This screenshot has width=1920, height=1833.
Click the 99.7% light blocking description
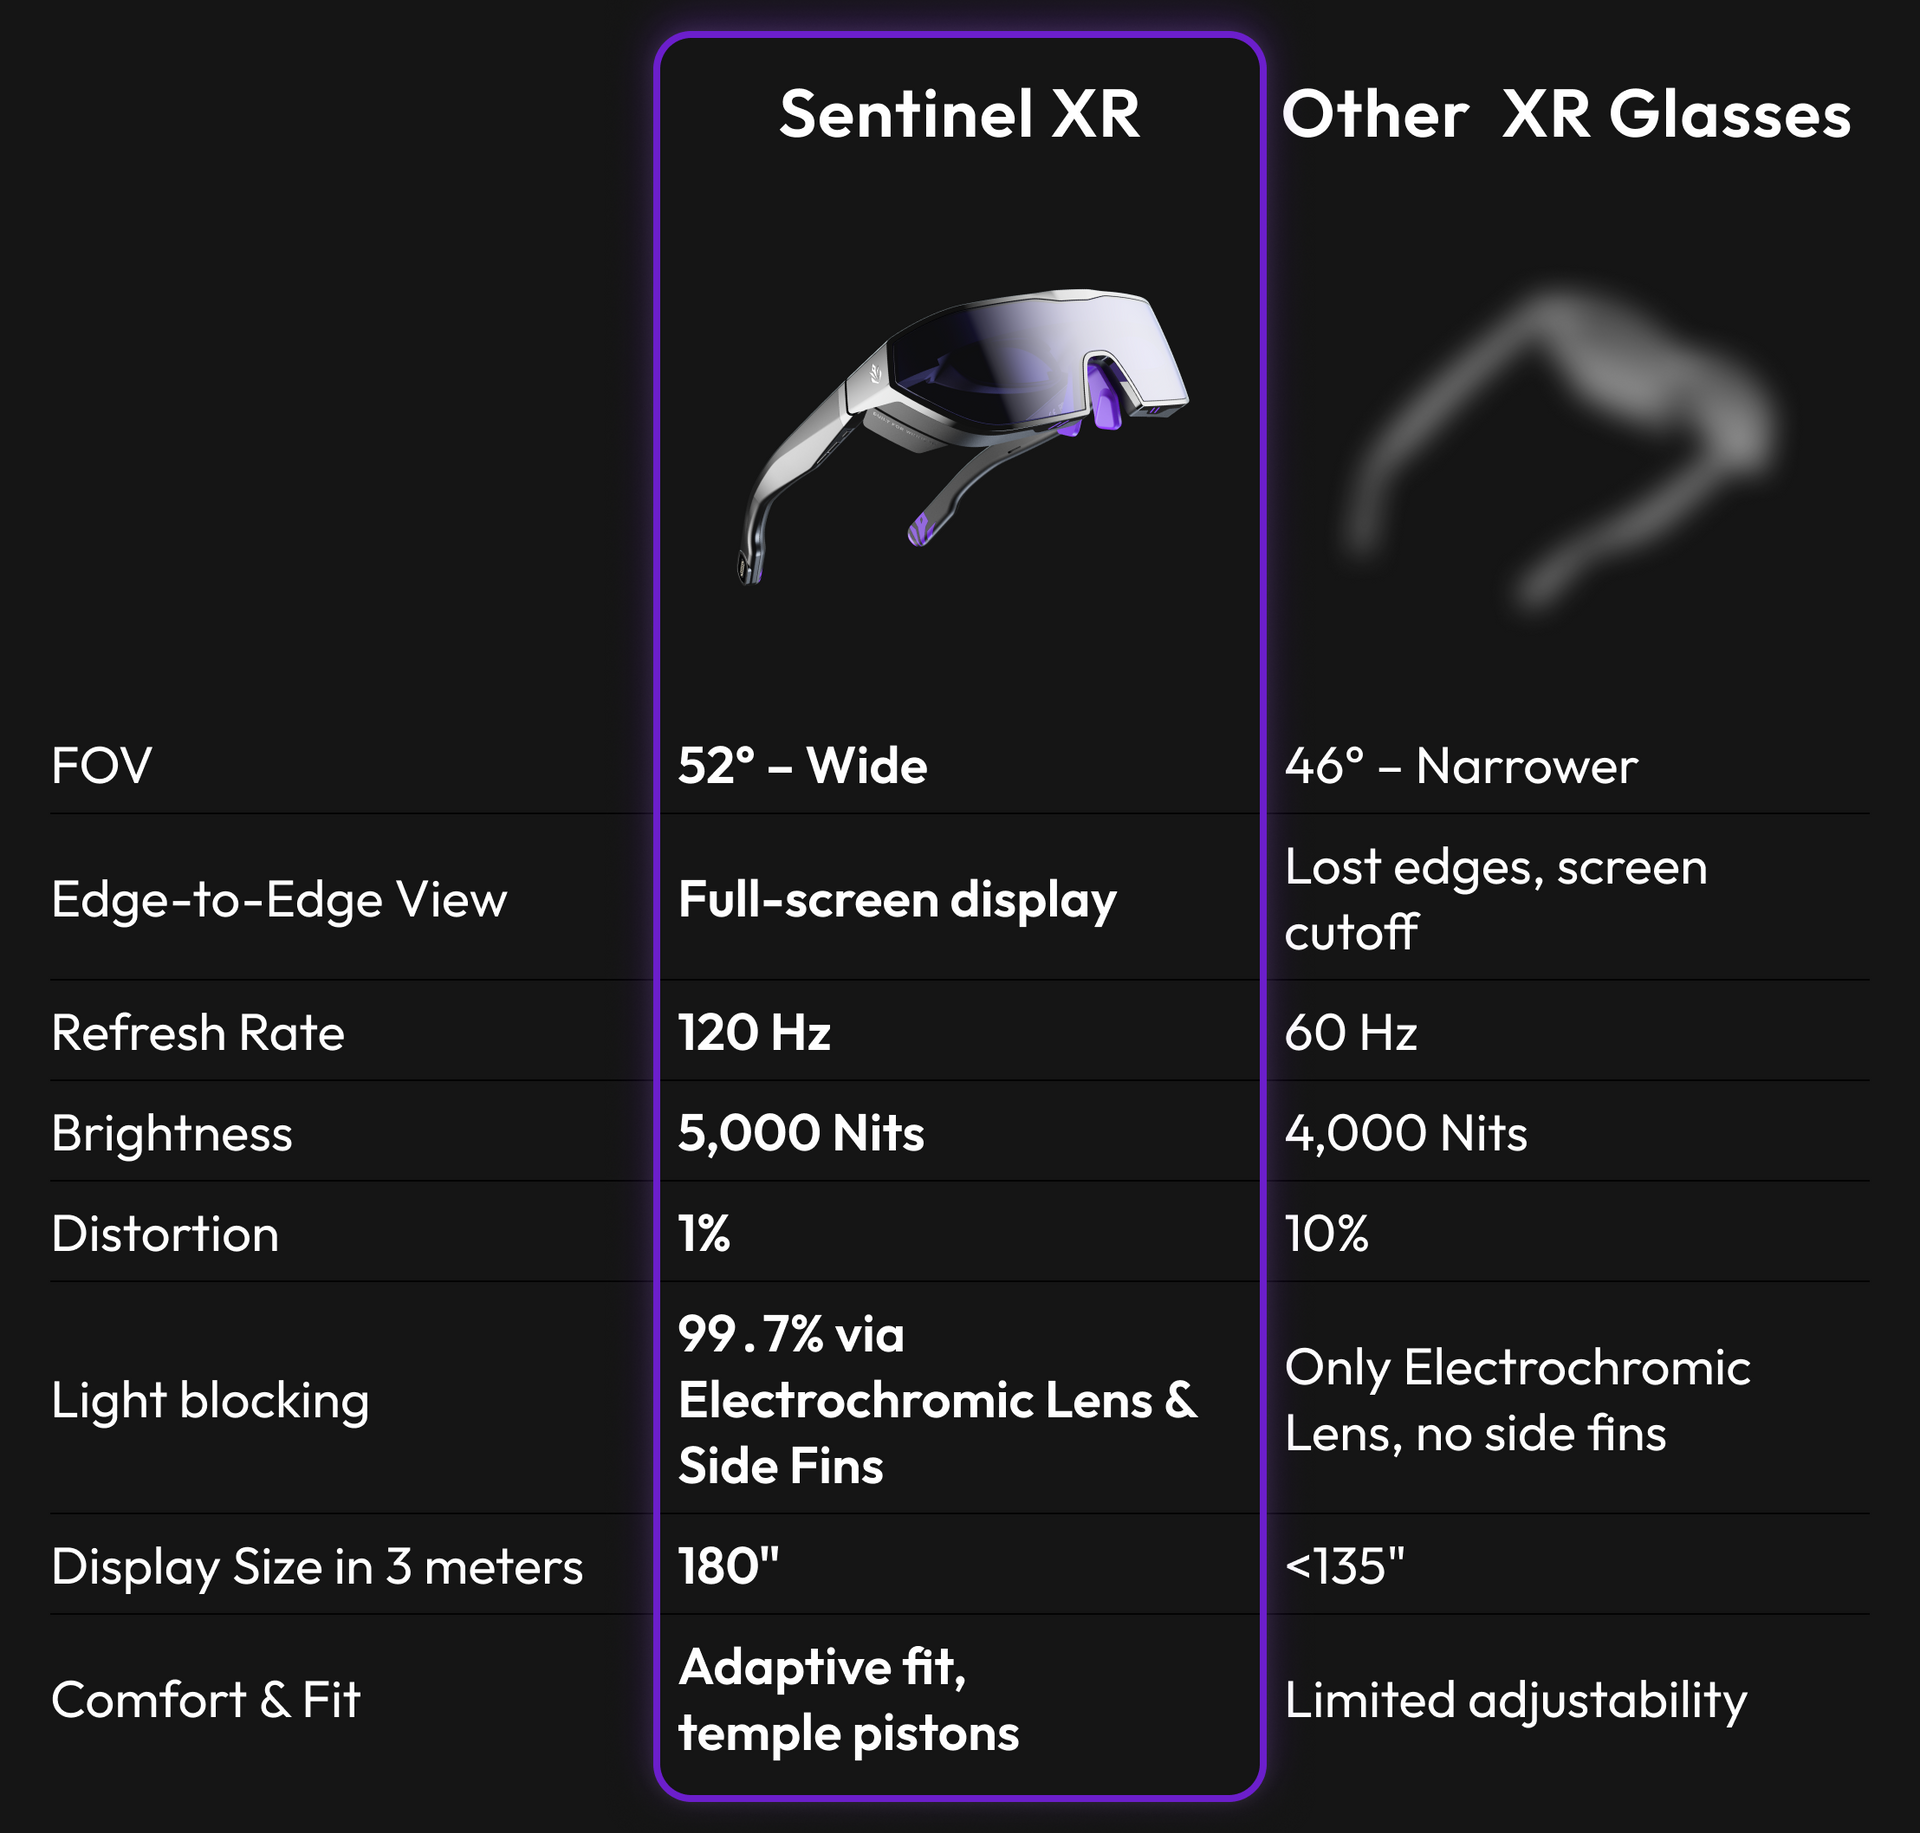(x=937, y=1399)
